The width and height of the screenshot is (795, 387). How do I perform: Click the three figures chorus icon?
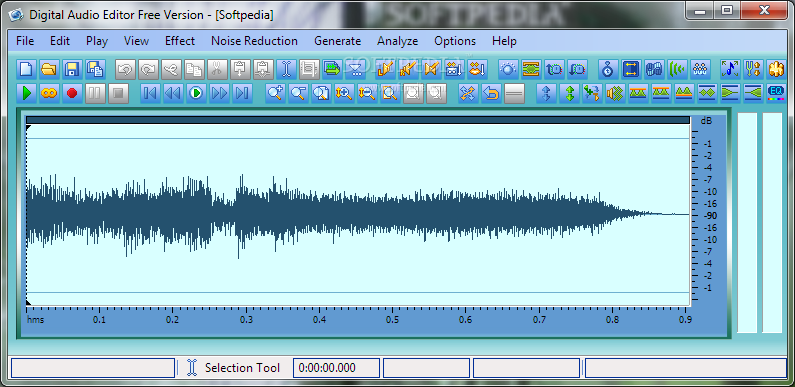(700, 69)
